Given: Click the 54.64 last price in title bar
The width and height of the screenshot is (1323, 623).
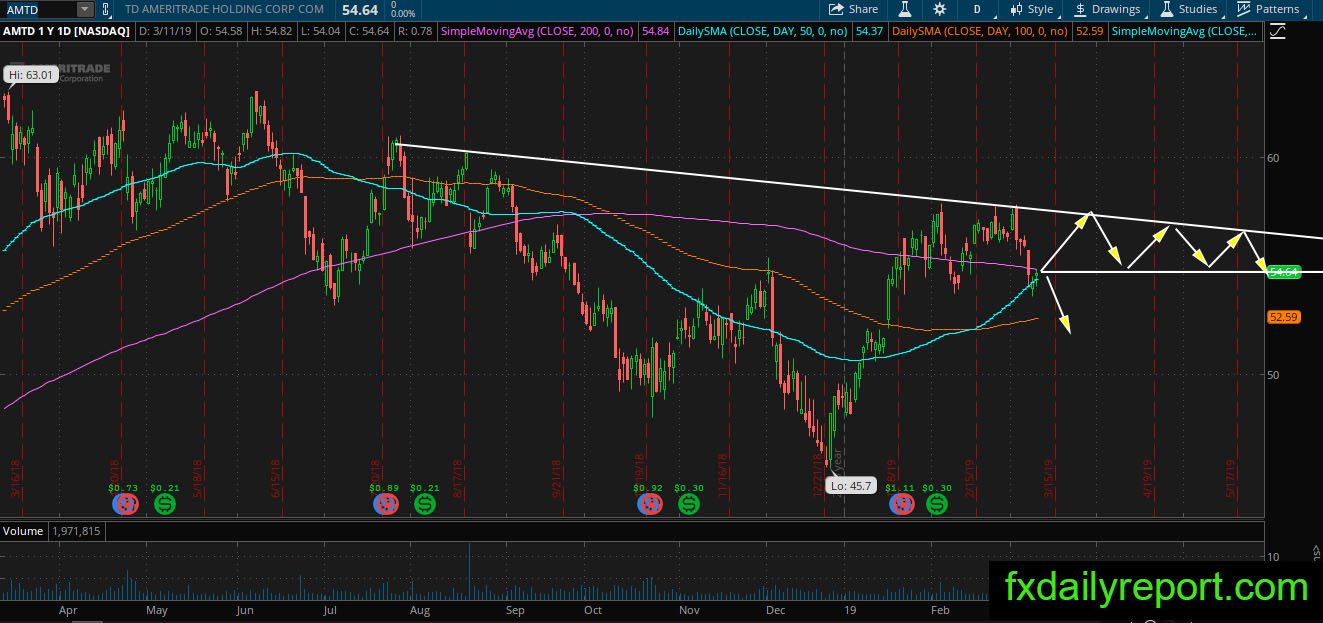Looking at the screenshot, I should pyautogui.click(x=359, y=8).
